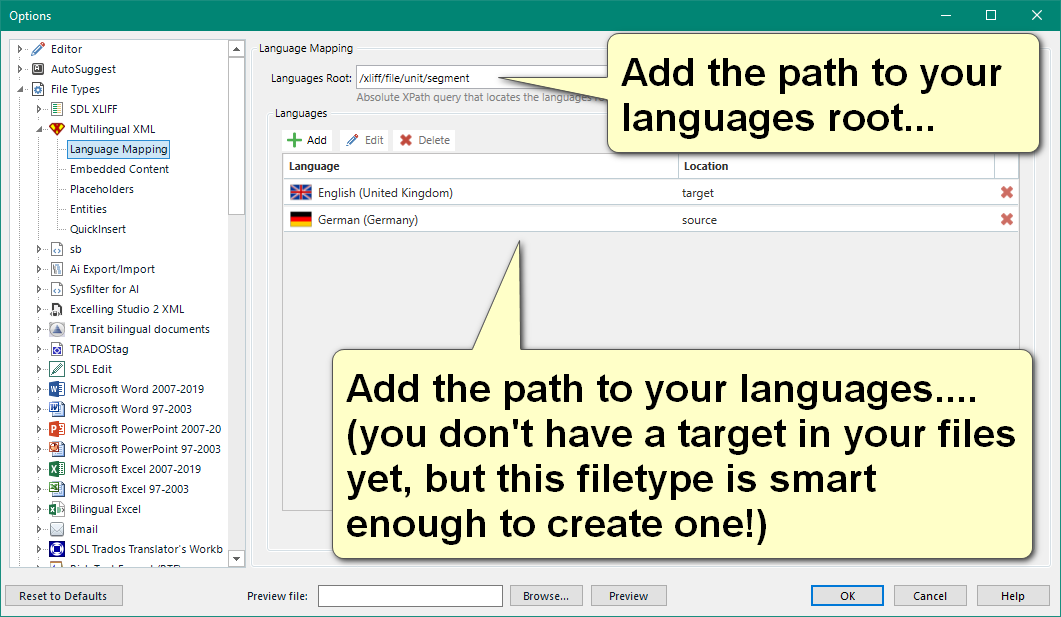Remove English (United Kingdom) with red X
This screenshot has height=617, width=1061.
click(1007, 193)
